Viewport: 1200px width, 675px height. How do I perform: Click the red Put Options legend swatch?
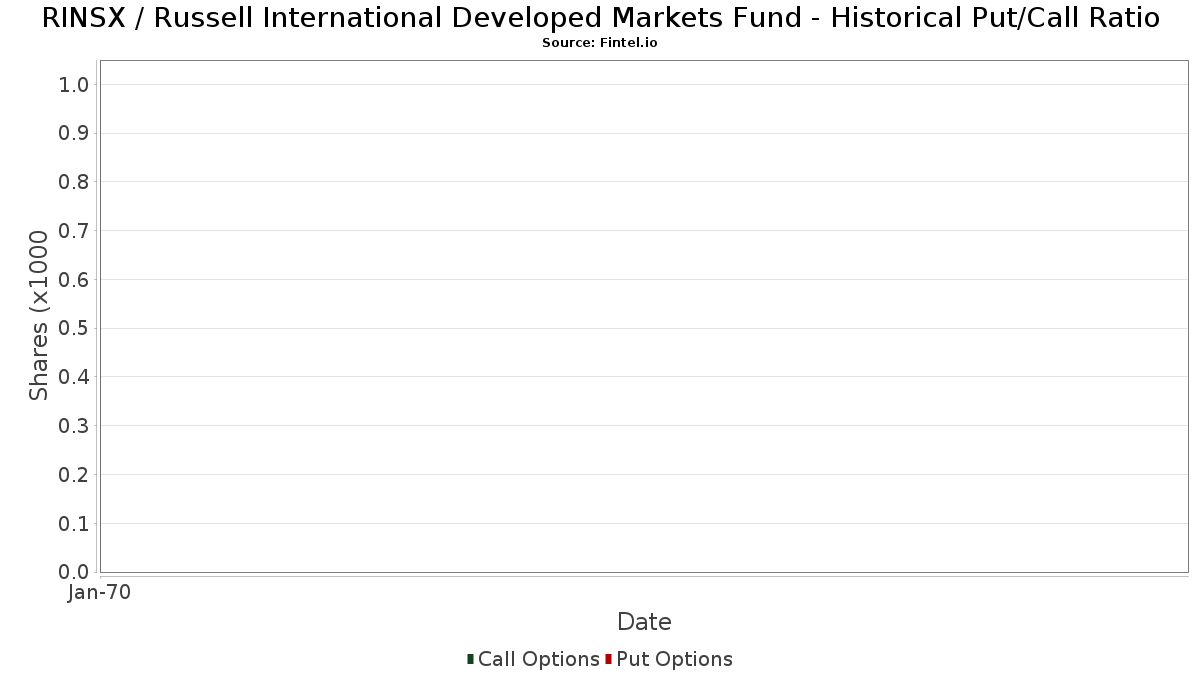[x=608, y=659]
